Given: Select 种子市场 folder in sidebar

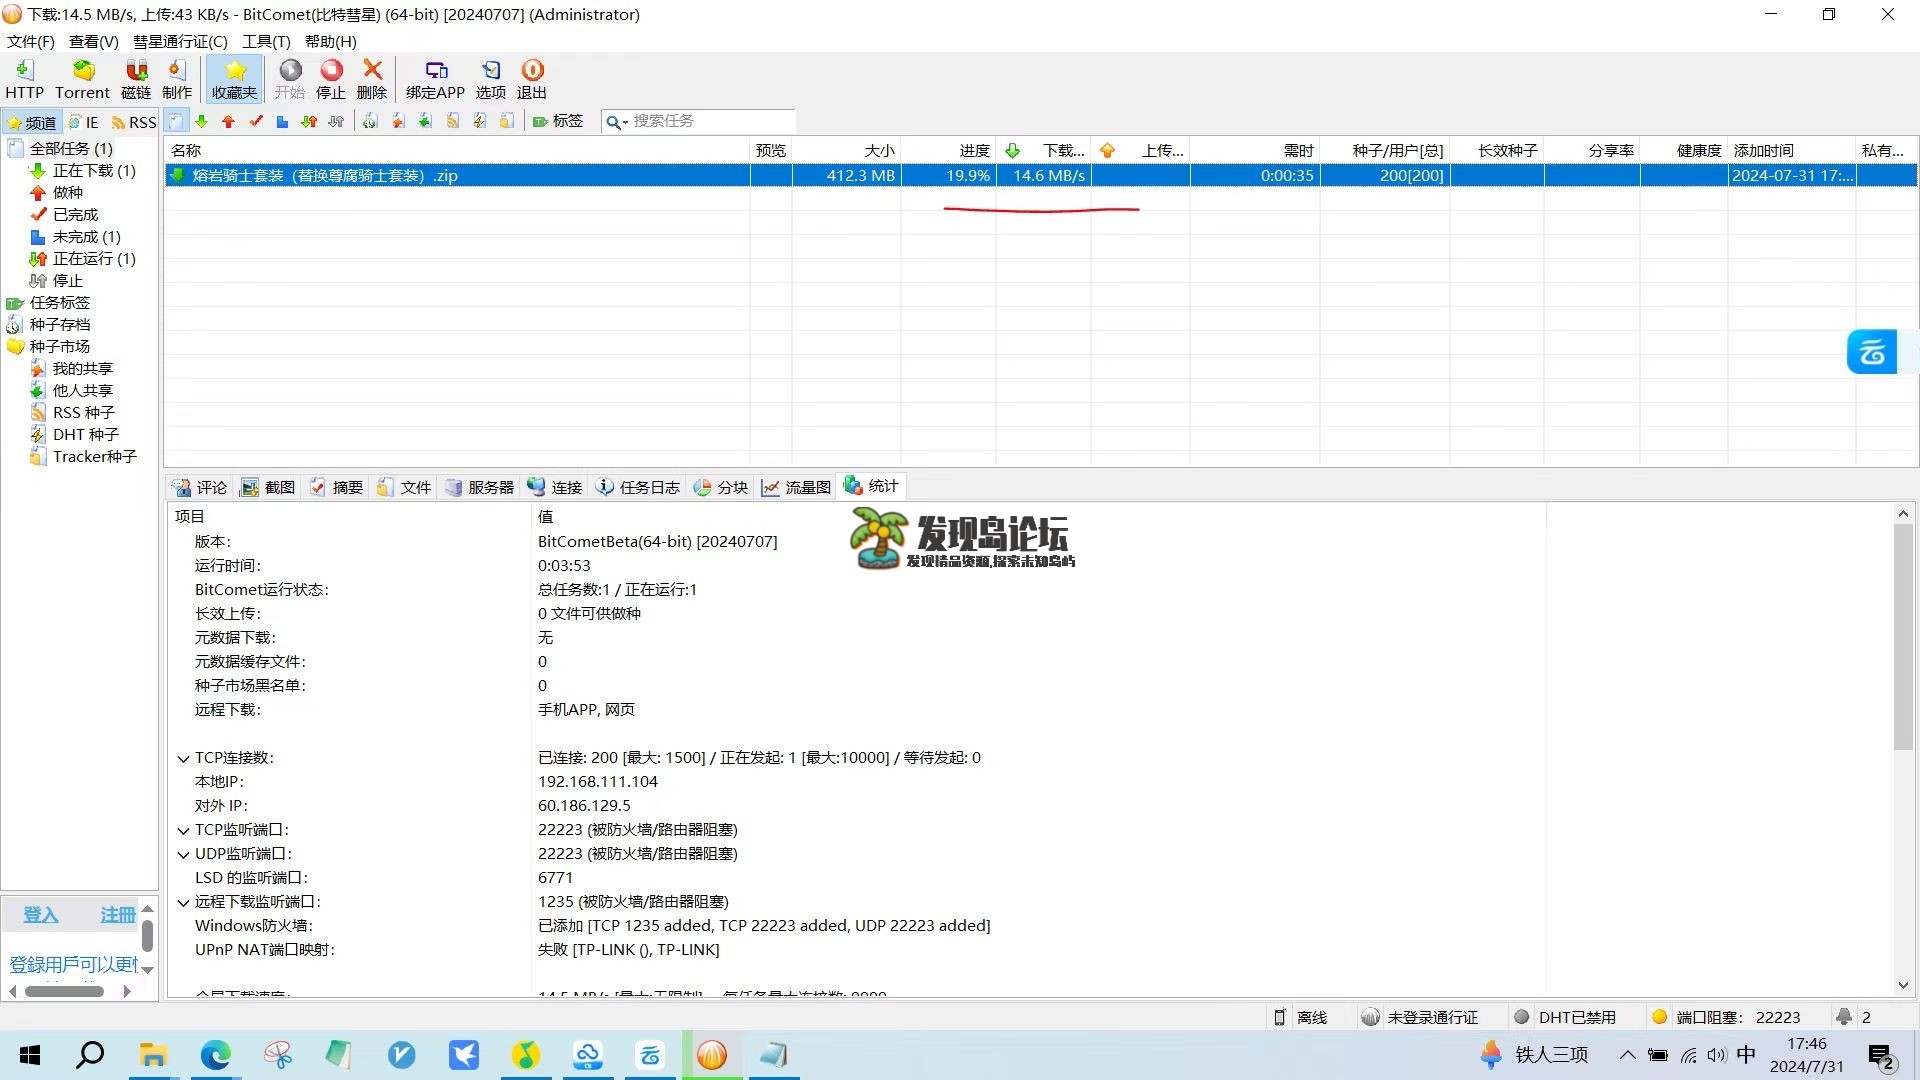Looking at the screenshot, I should coord(59,346).
